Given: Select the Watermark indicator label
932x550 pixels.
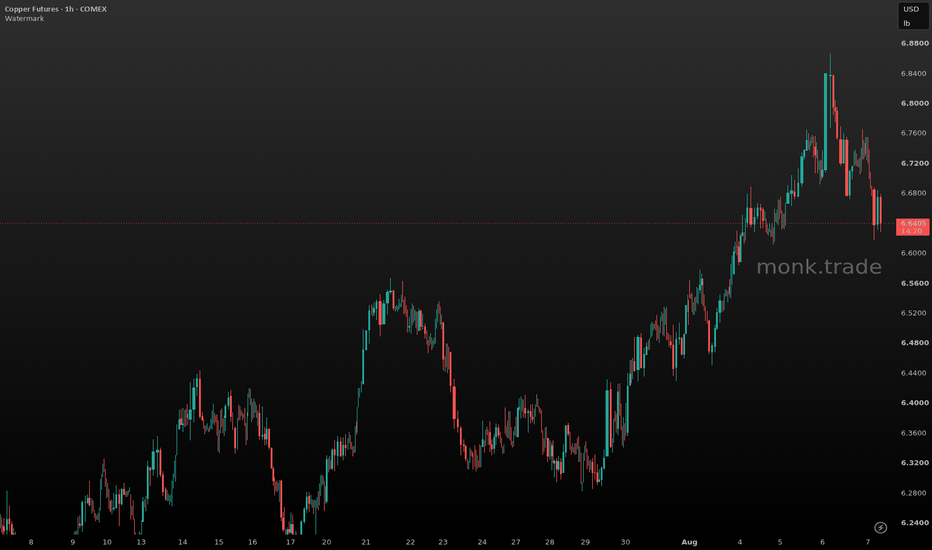Looking at the screenshot, I should (24, 18).
